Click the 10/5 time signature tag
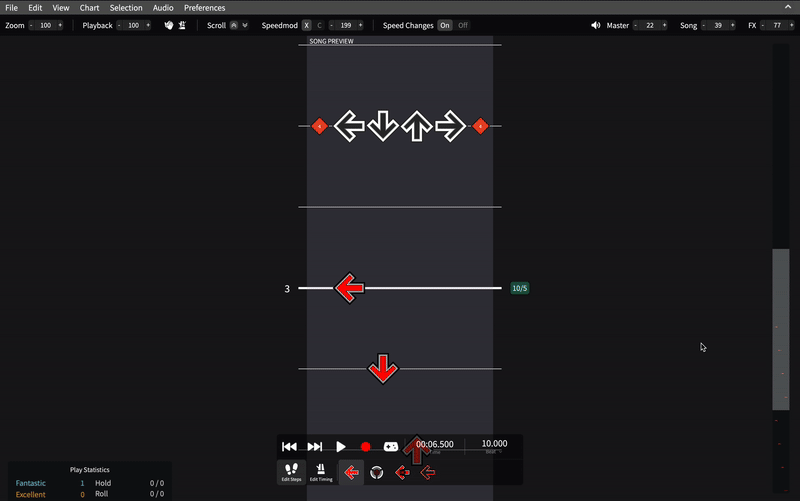 pos(519,288)
